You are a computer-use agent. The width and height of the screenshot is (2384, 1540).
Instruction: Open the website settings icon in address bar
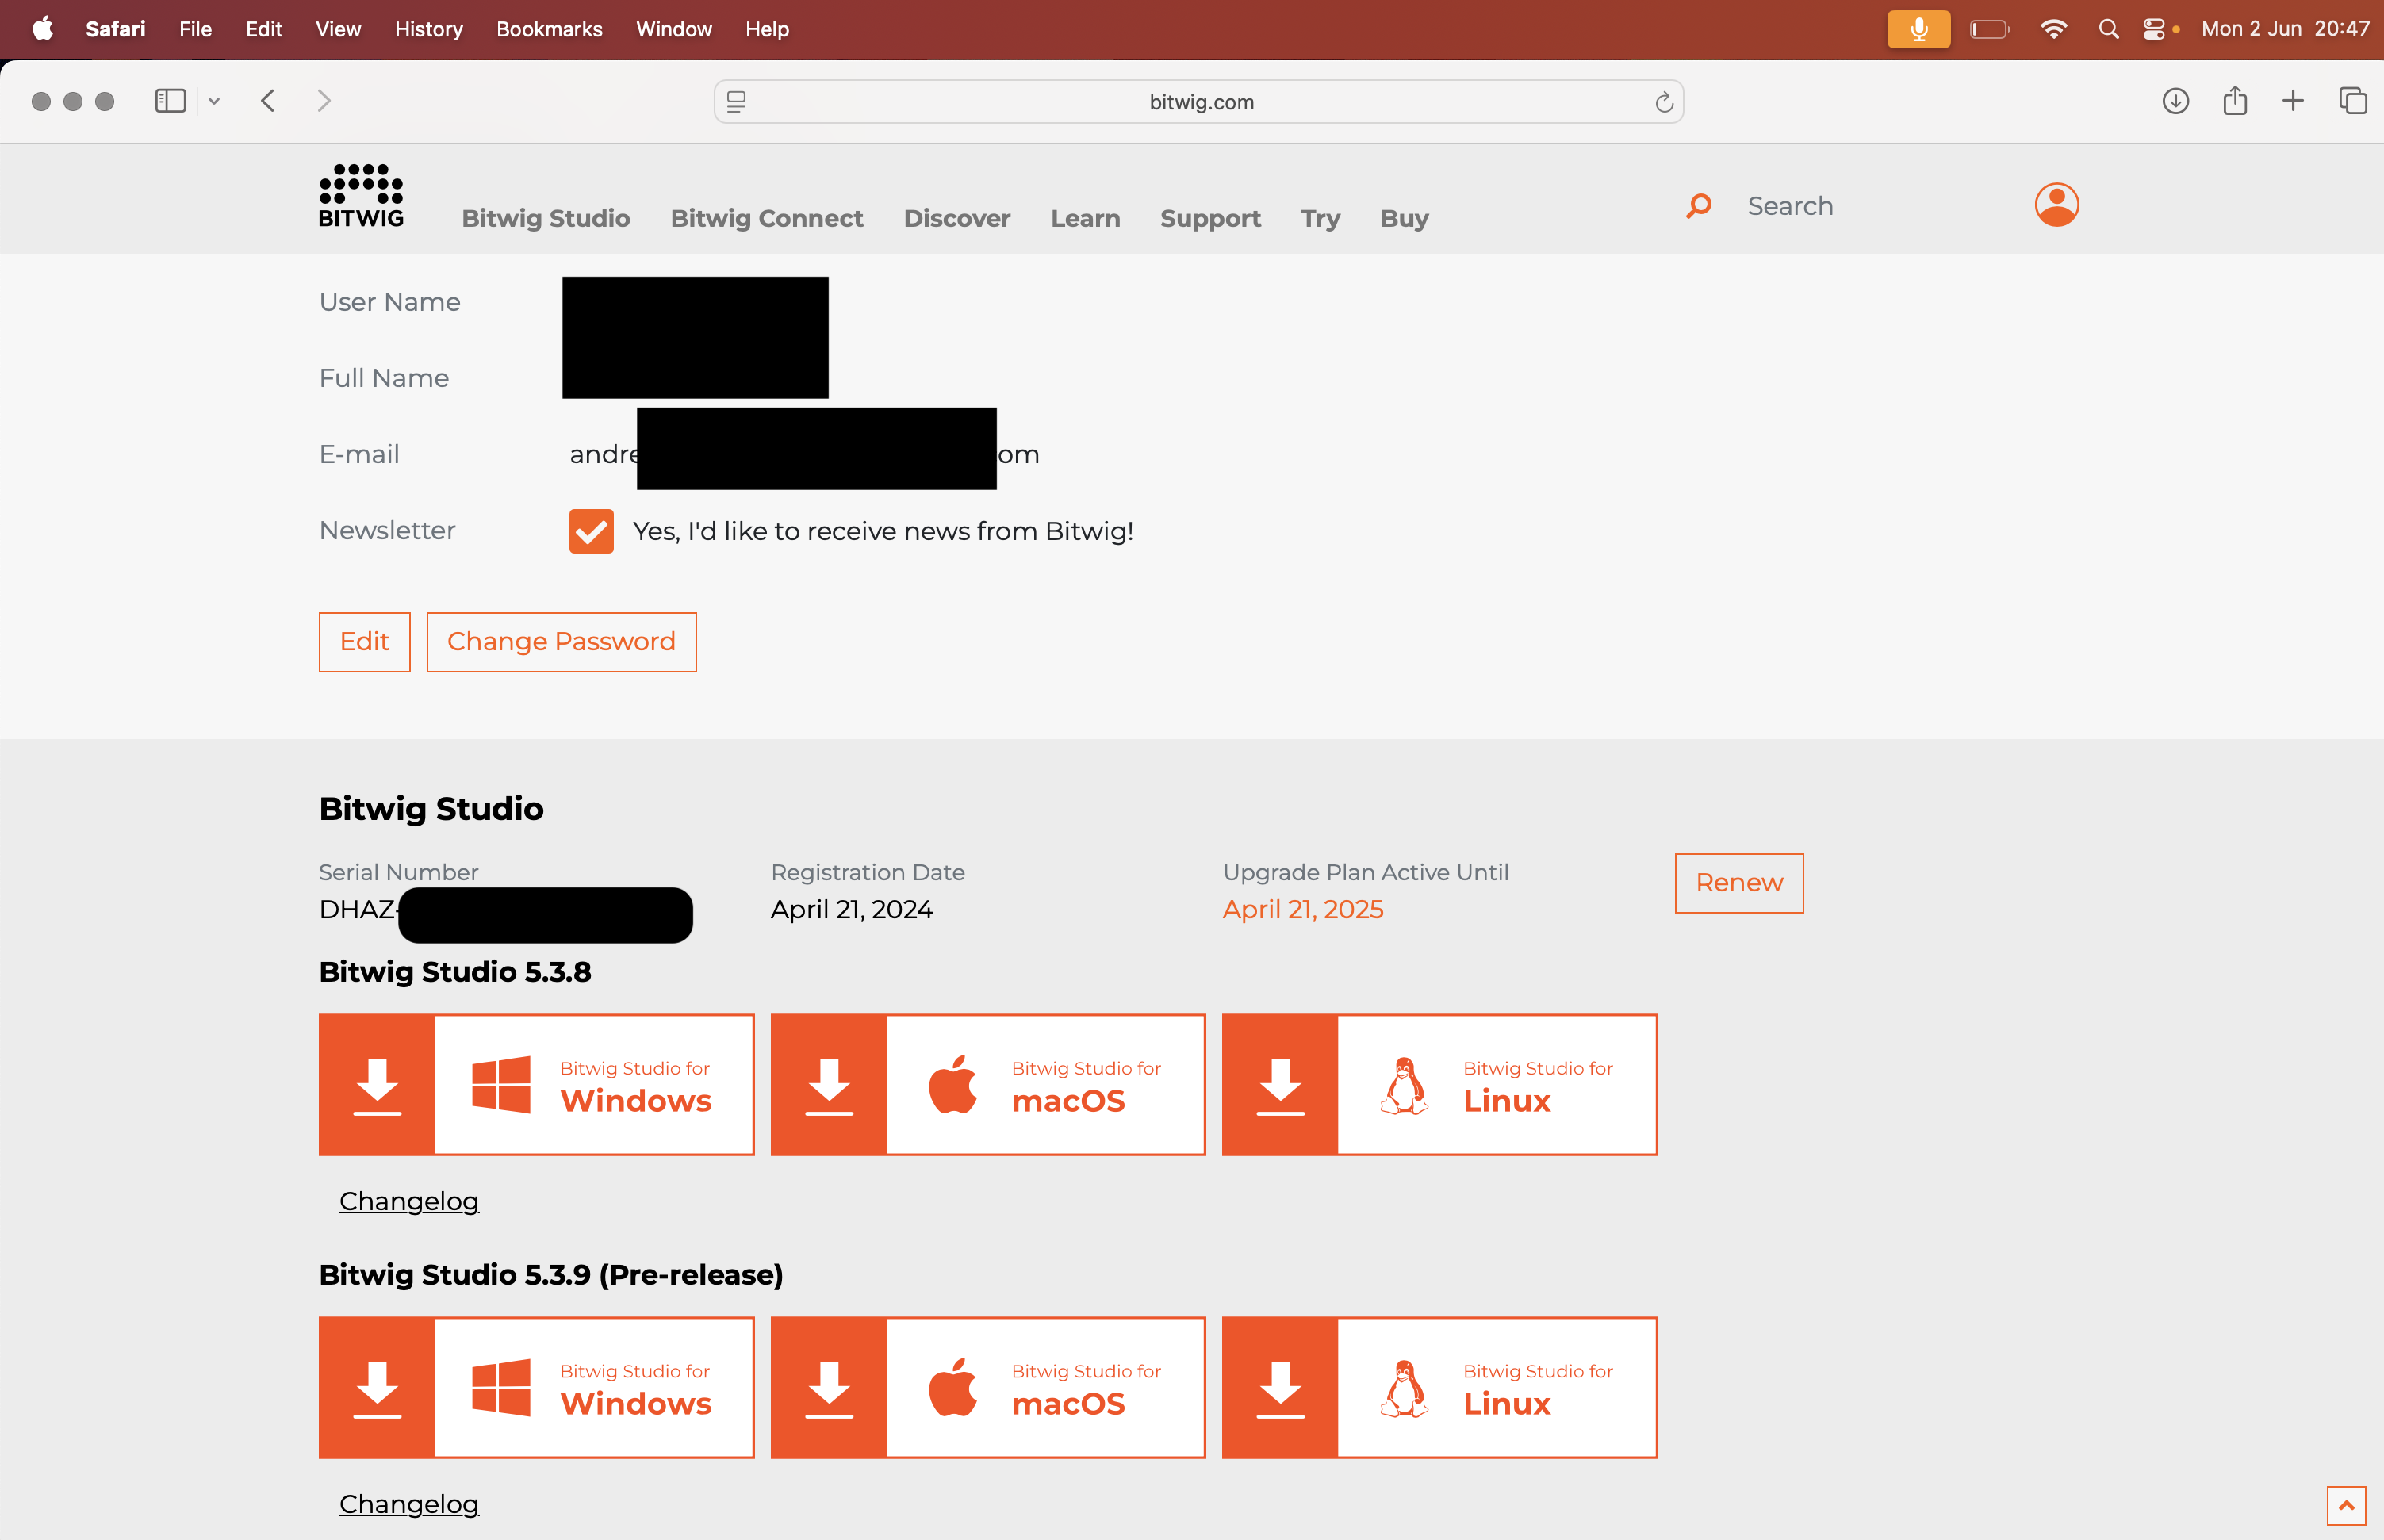click(736, 102)
